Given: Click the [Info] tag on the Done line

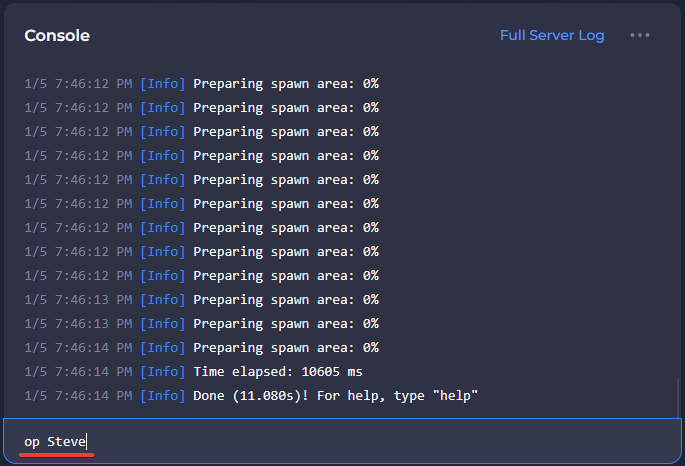Looking at the screenshot, I should [162, 396].
